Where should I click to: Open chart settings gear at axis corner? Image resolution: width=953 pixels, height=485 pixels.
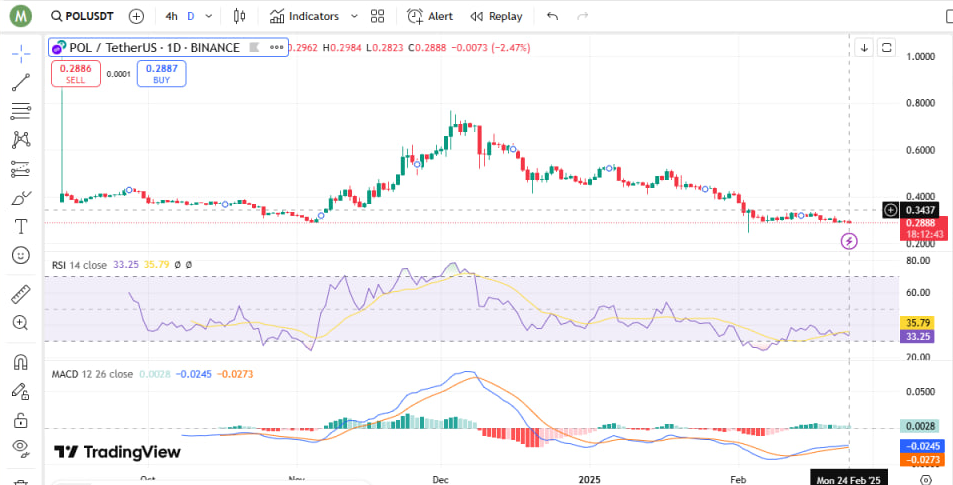coord(926,479)
